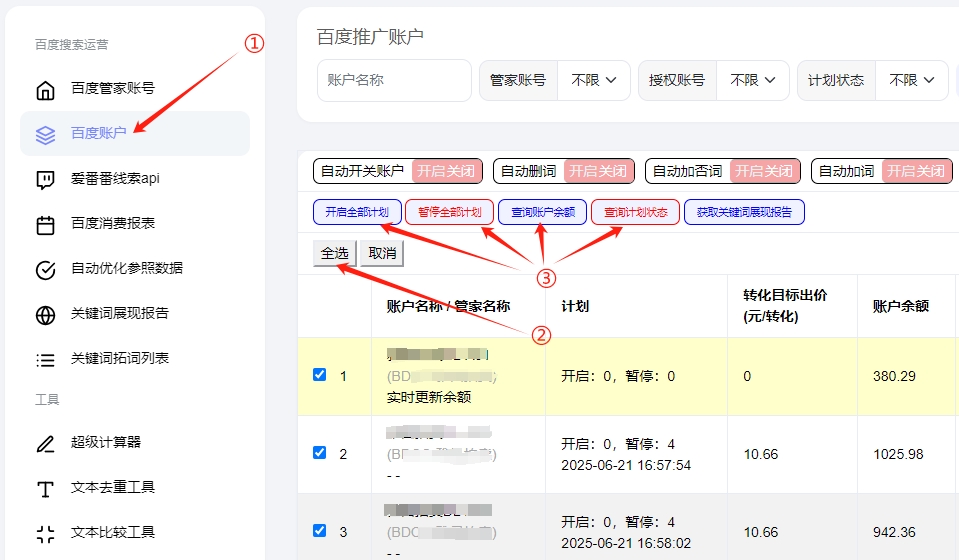
Task: Focus the 账户名称 search field
Action: [x=394, y=80]
